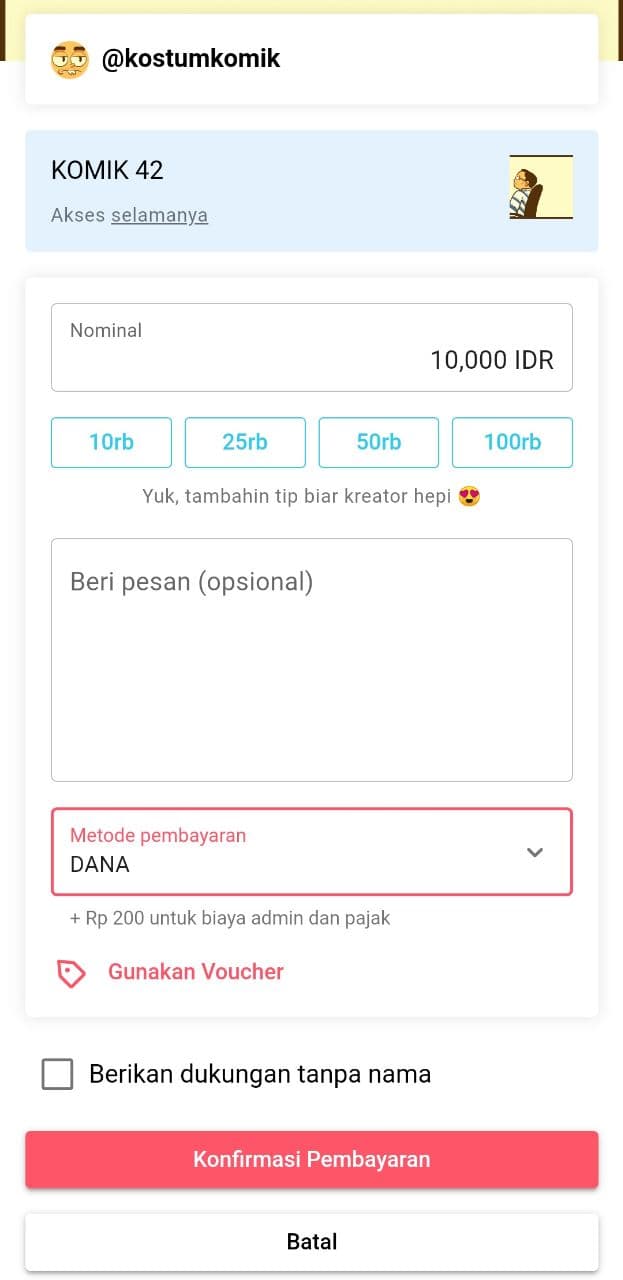This screenshot has width=623, height=1280.
Task: Choose the 100rb tip amount
Action: [512, 442]
